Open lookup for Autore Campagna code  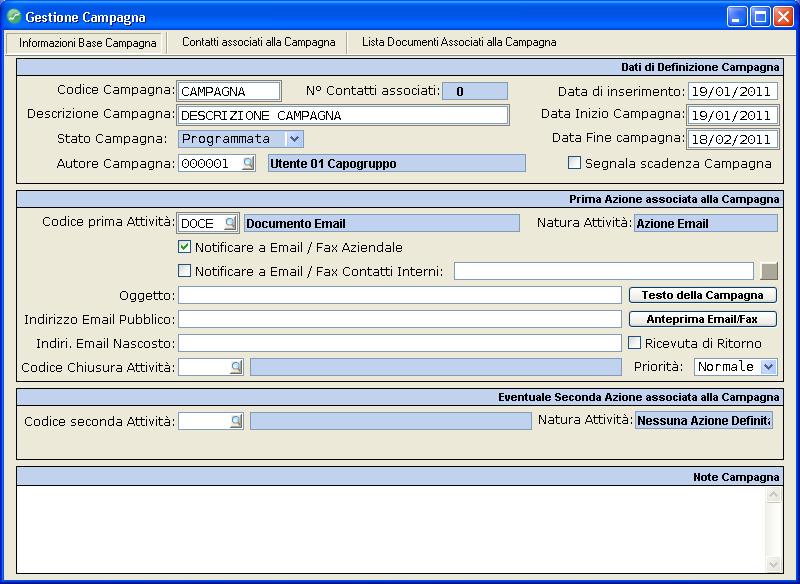[x=248, y=163]
